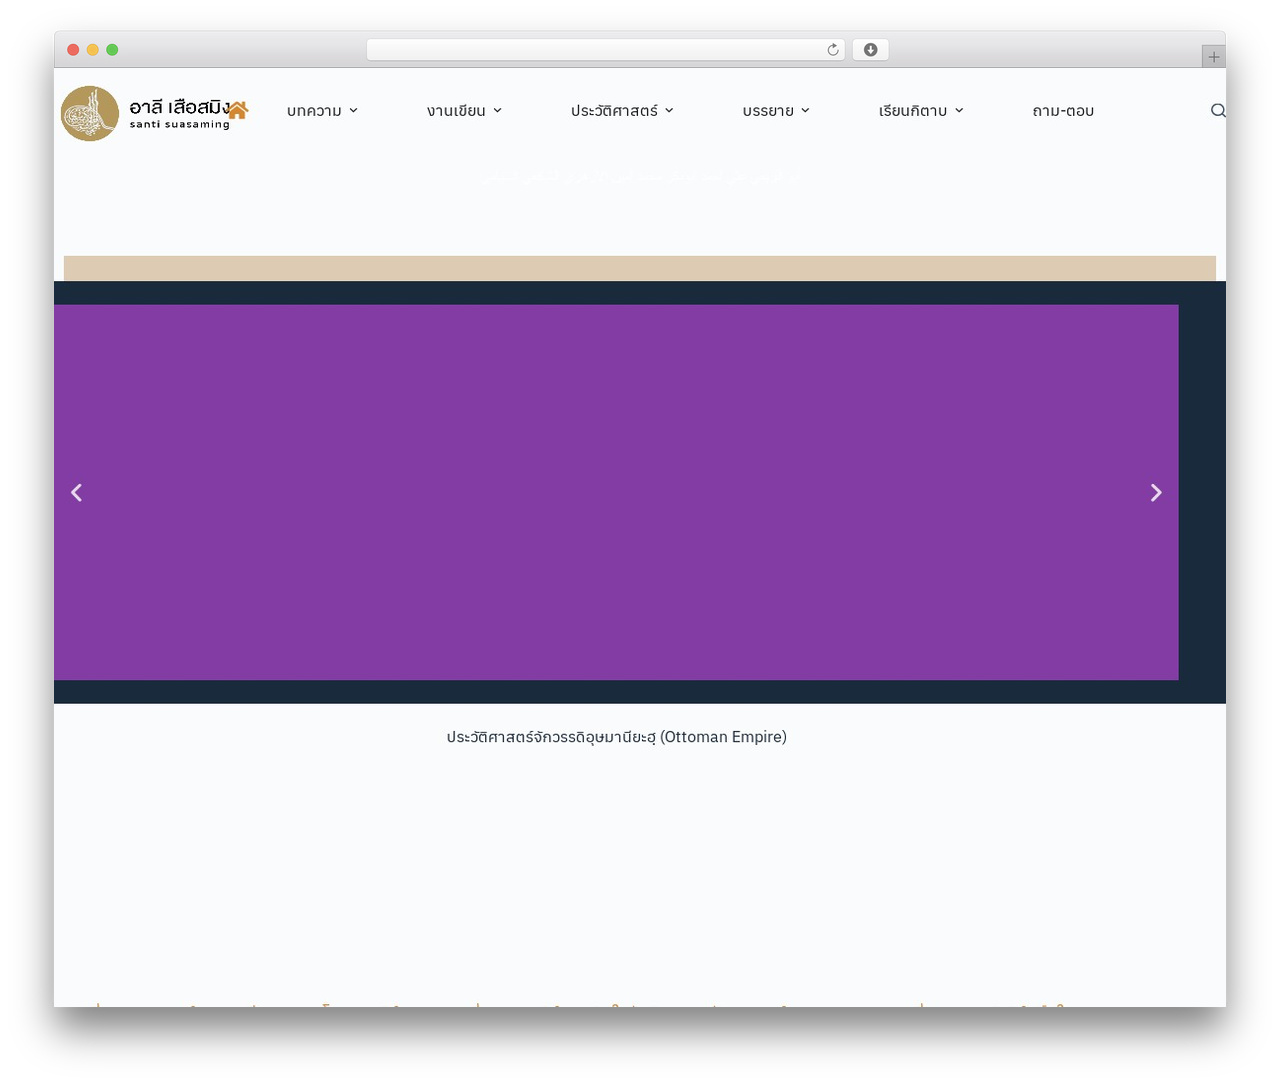This screenshot has height=1084, width=1280.
Task: Go to the previous slide arrow
Action: point(76,492)
